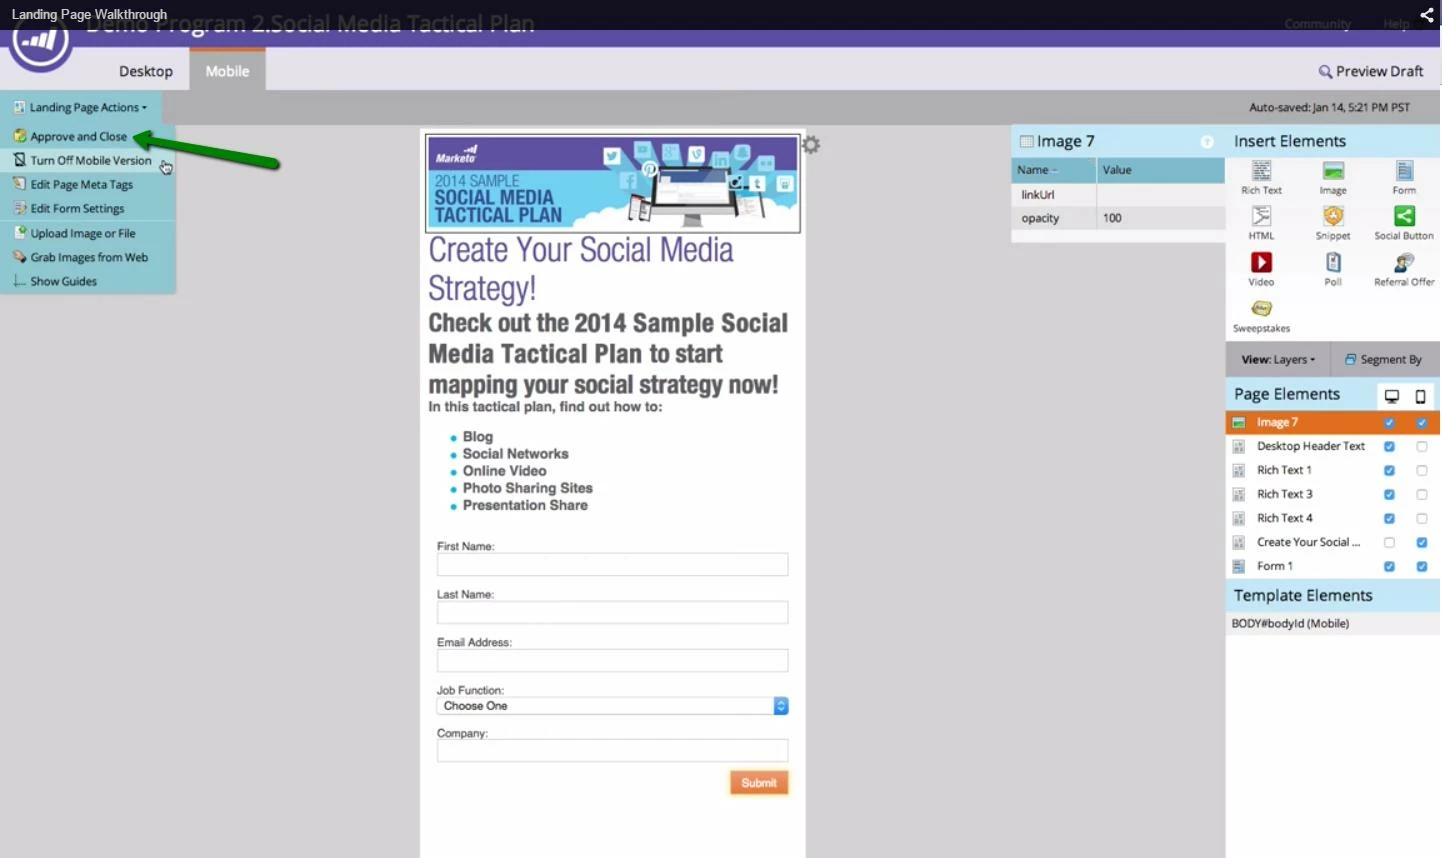Toggle mobile checkbox for Image 7

[1421, 422]
